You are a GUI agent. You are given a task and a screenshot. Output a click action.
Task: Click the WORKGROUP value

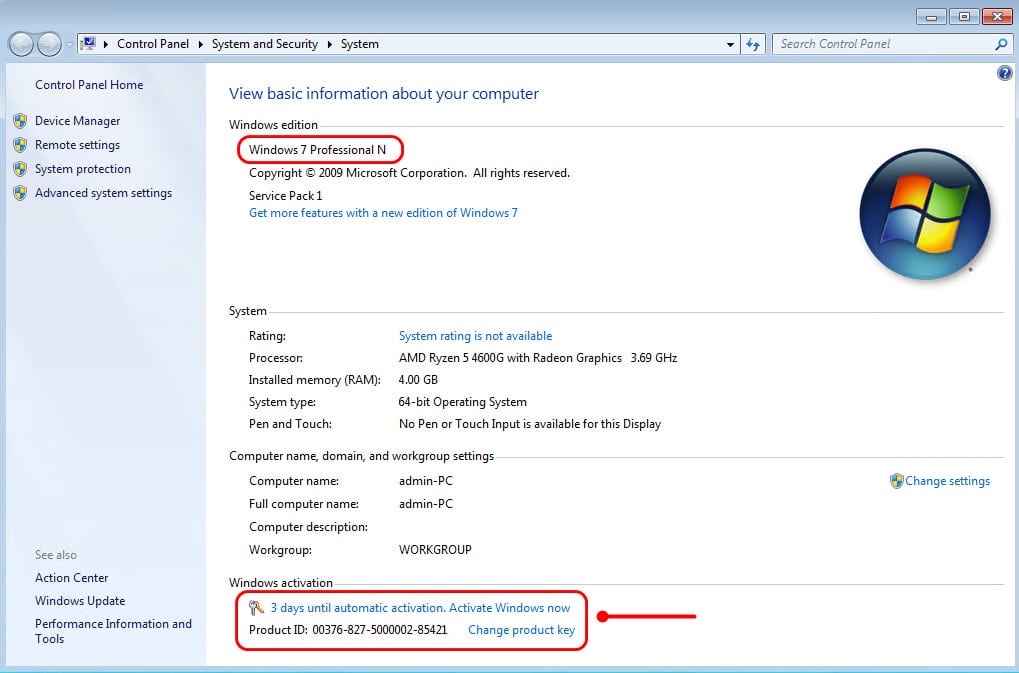435,550
